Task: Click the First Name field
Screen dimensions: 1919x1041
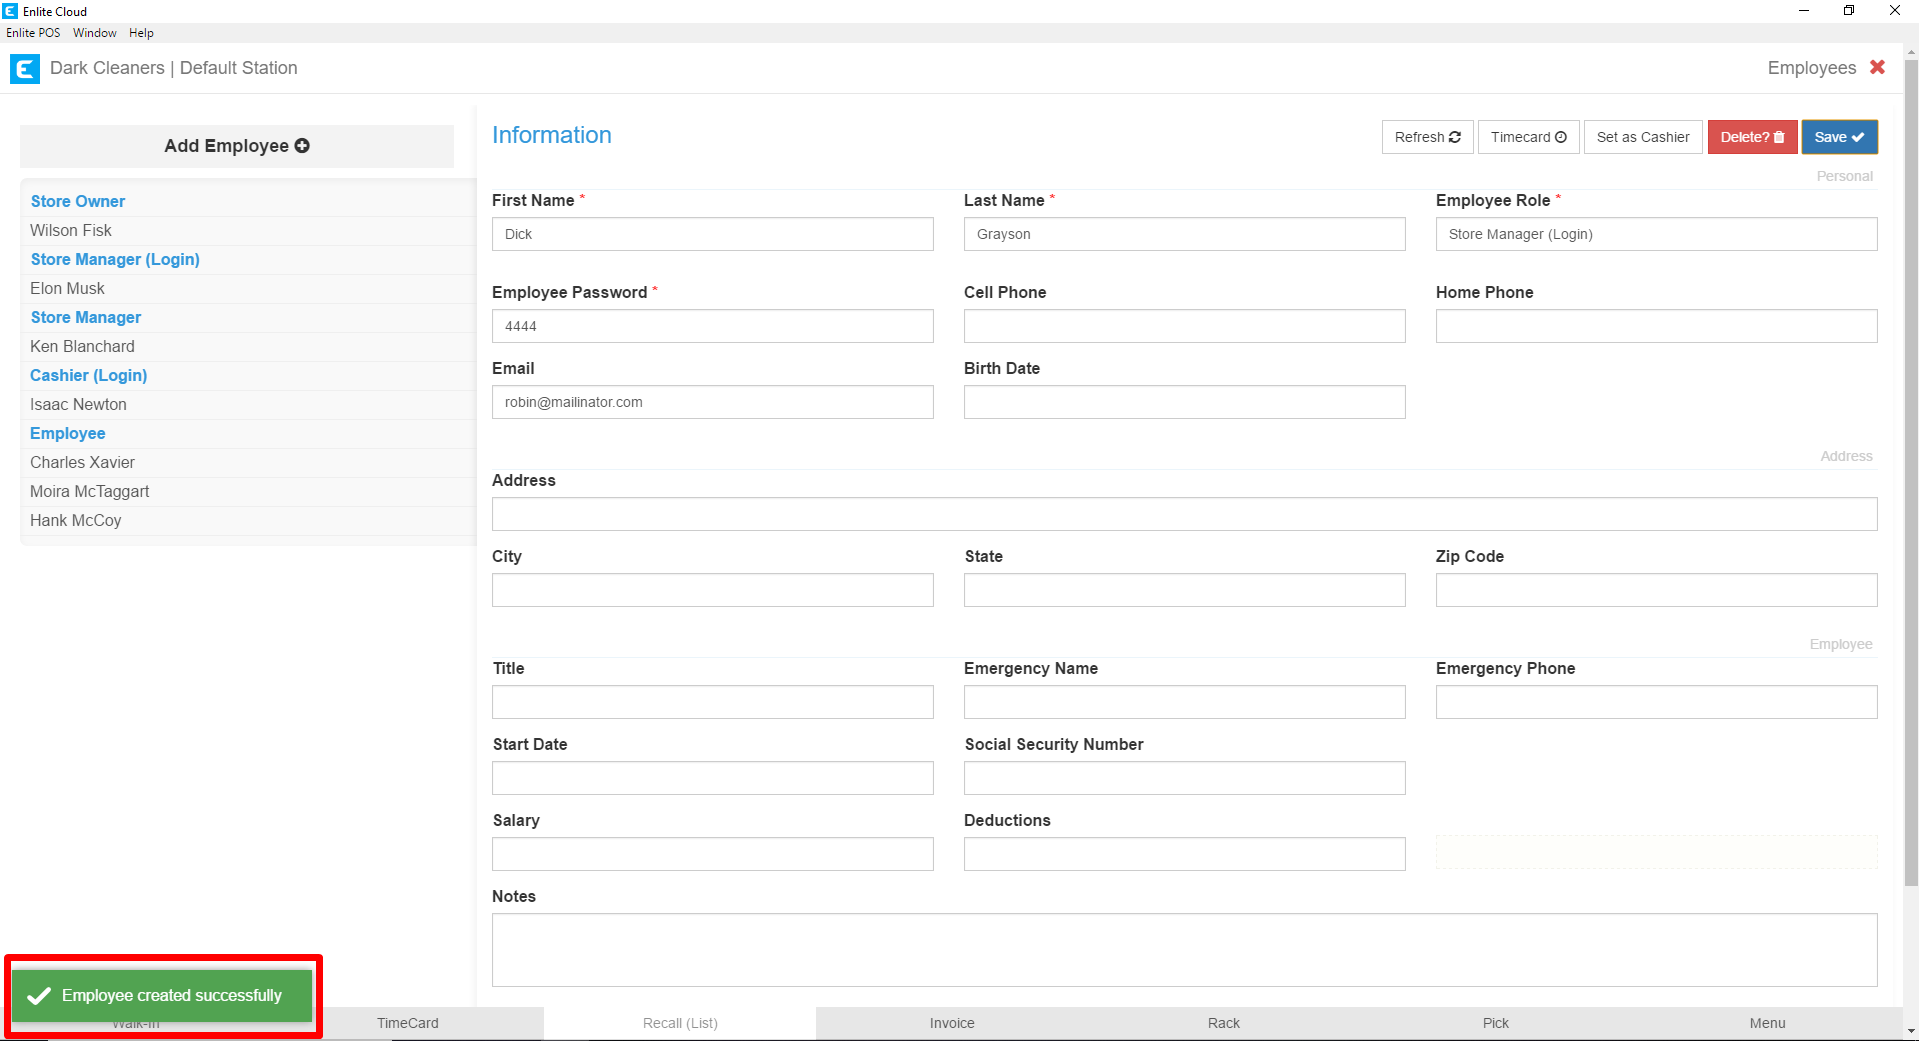Action: click(713, 234)
